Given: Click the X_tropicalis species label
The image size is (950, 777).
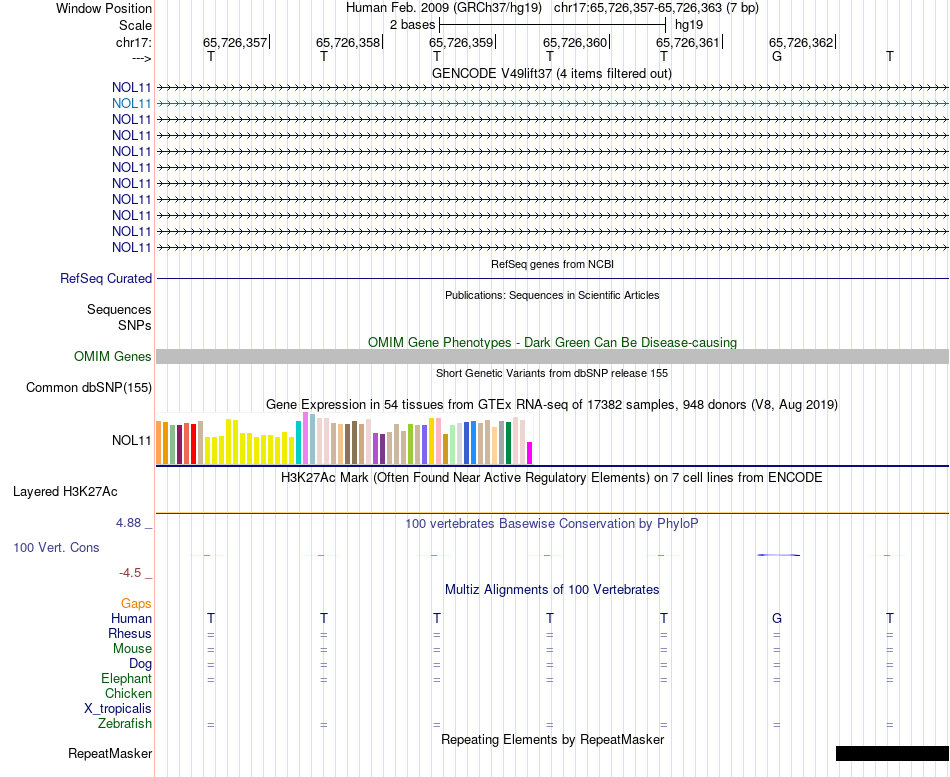Looking at the screenshot, I should pos(118,709).
